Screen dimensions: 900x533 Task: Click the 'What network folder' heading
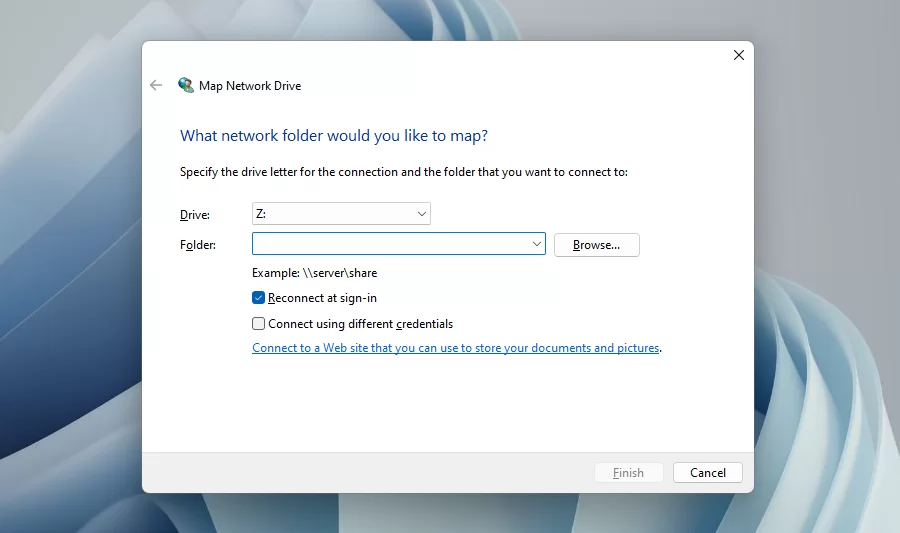(x=333, y=135)
